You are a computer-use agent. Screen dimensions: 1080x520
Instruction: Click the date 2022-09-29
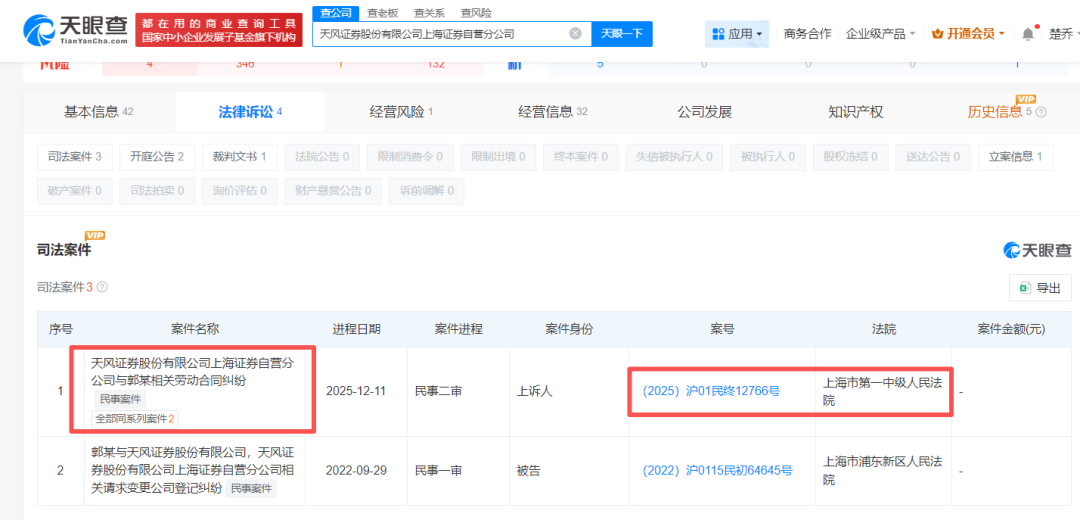(x=355, y=471)
